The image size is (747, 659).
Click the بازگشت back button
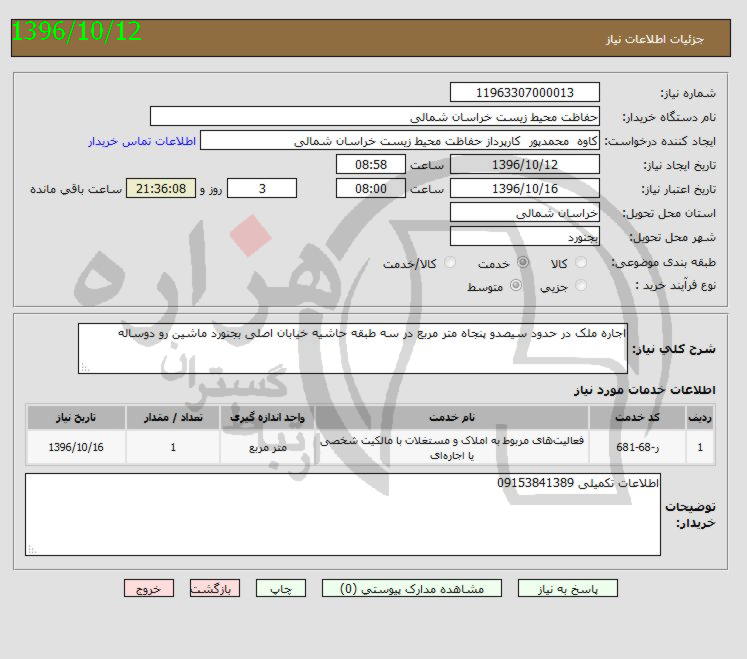tap(214, 588)
